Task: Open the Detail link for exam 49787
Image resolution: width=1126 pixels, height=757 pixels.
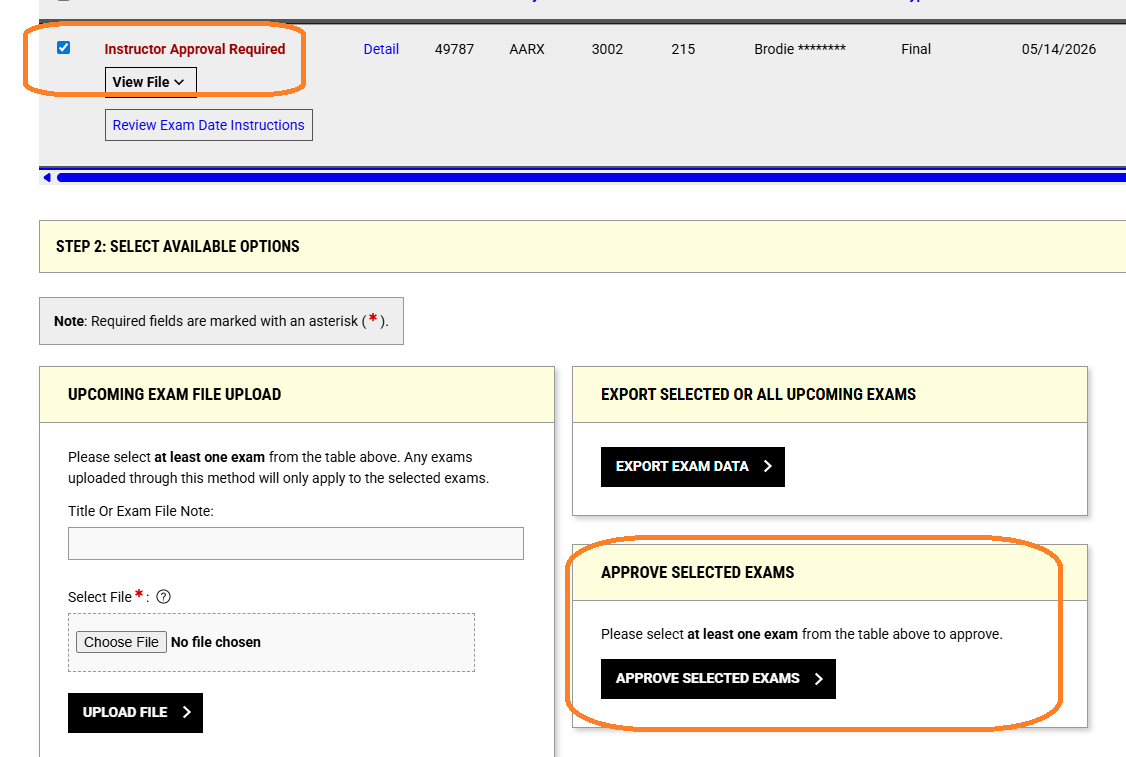Action: tap(381, 49)
